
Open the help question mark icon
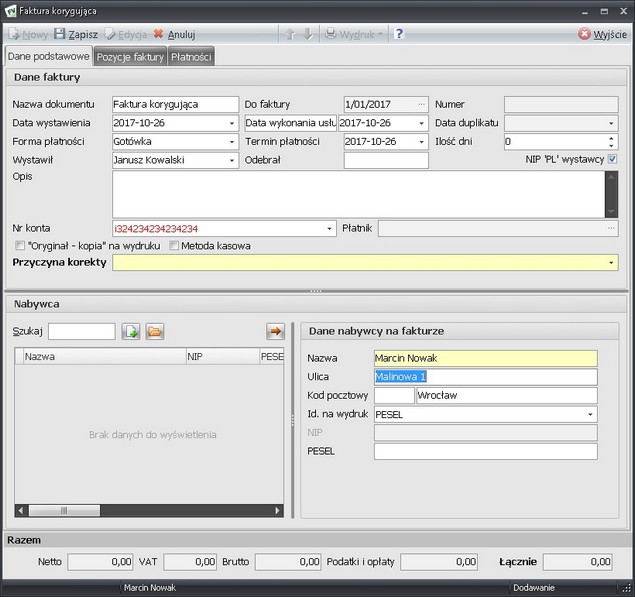click(399, 34)
